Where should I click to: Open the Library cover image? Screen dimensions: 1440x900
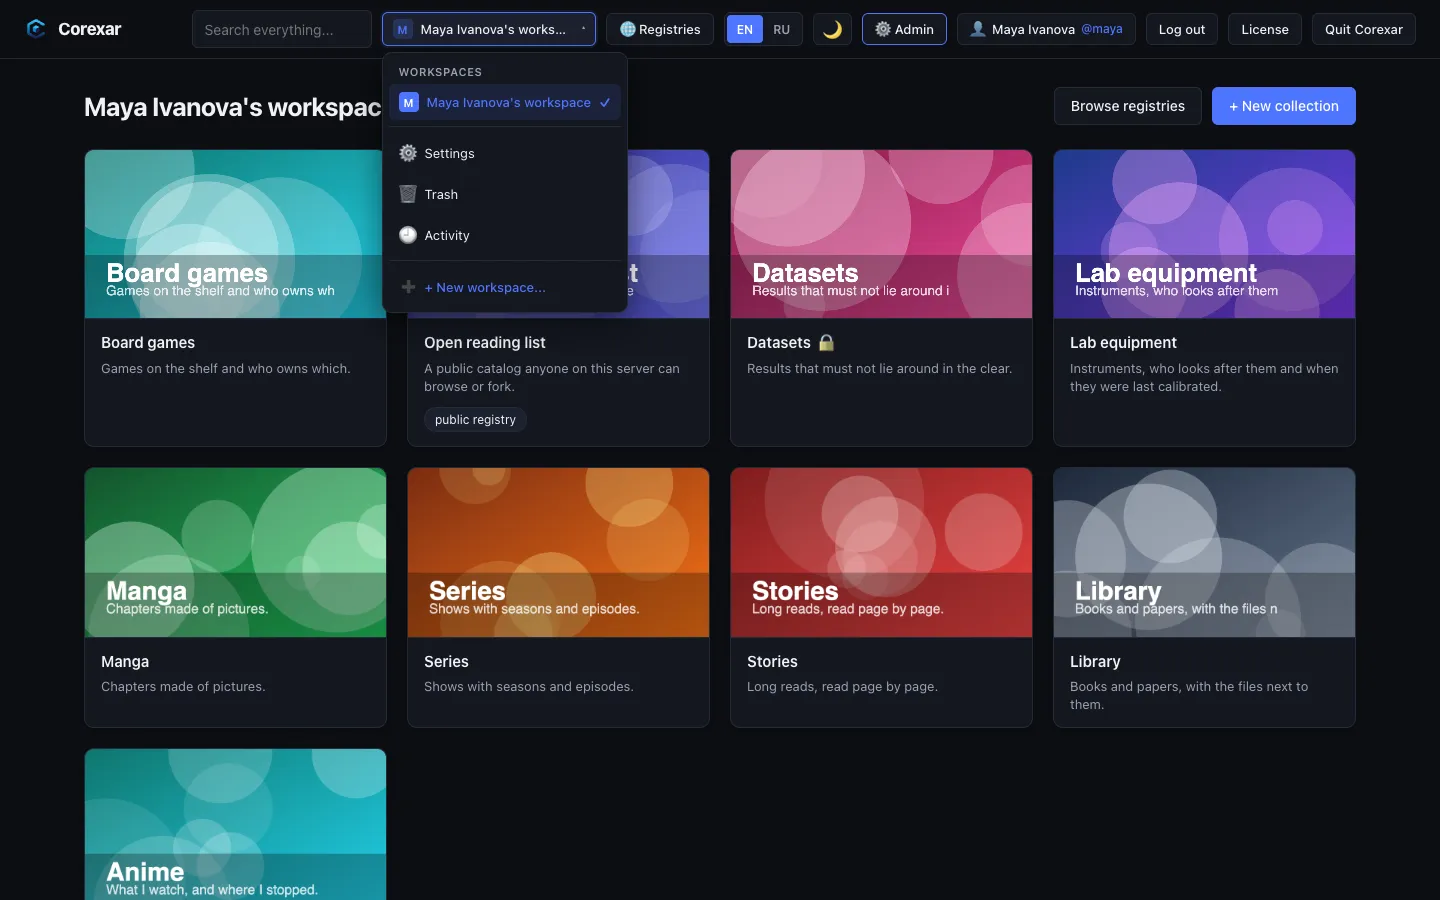click(x=1204, y=553)
